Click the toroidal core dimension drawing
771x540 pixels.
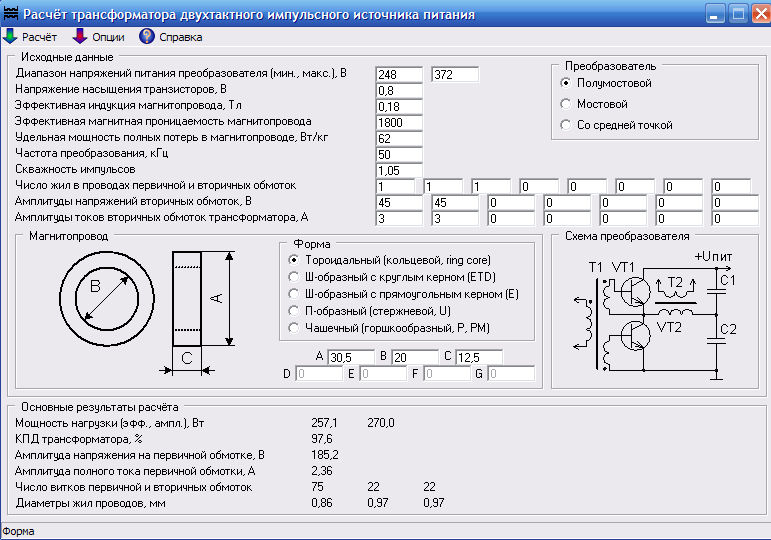pyautogui.click(x=148, y=312)
